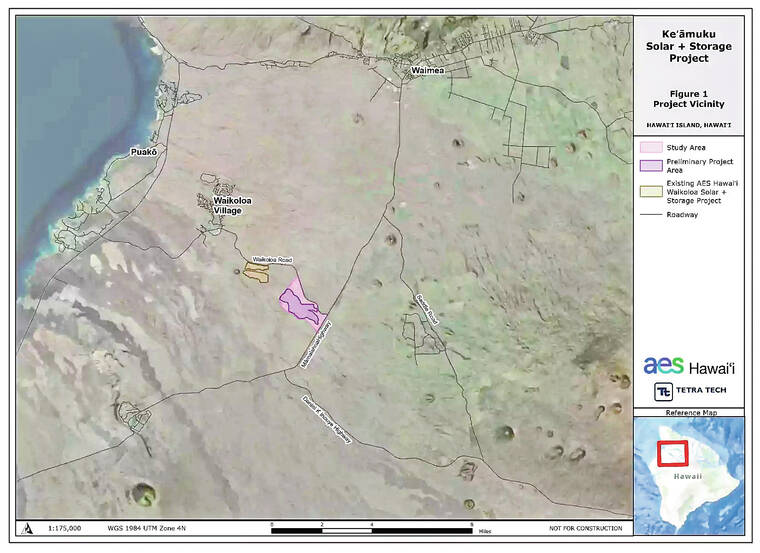This screenshot has width=760, height=553.
Task: Click the 1:175,000 scale text
Action: coord(59,528)
